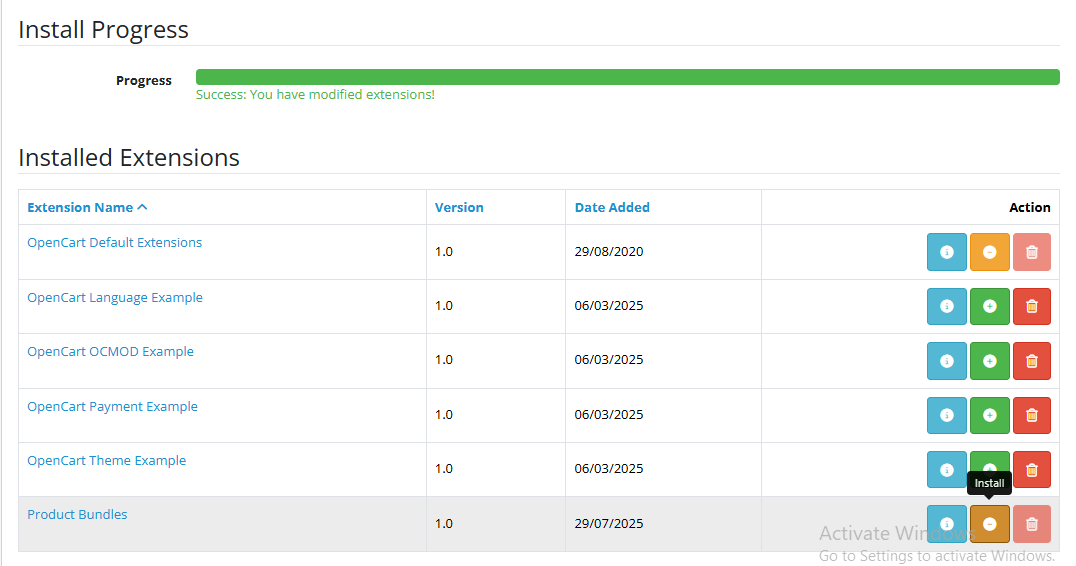View info for OpenCart Default Extensions

pos(947,252)
